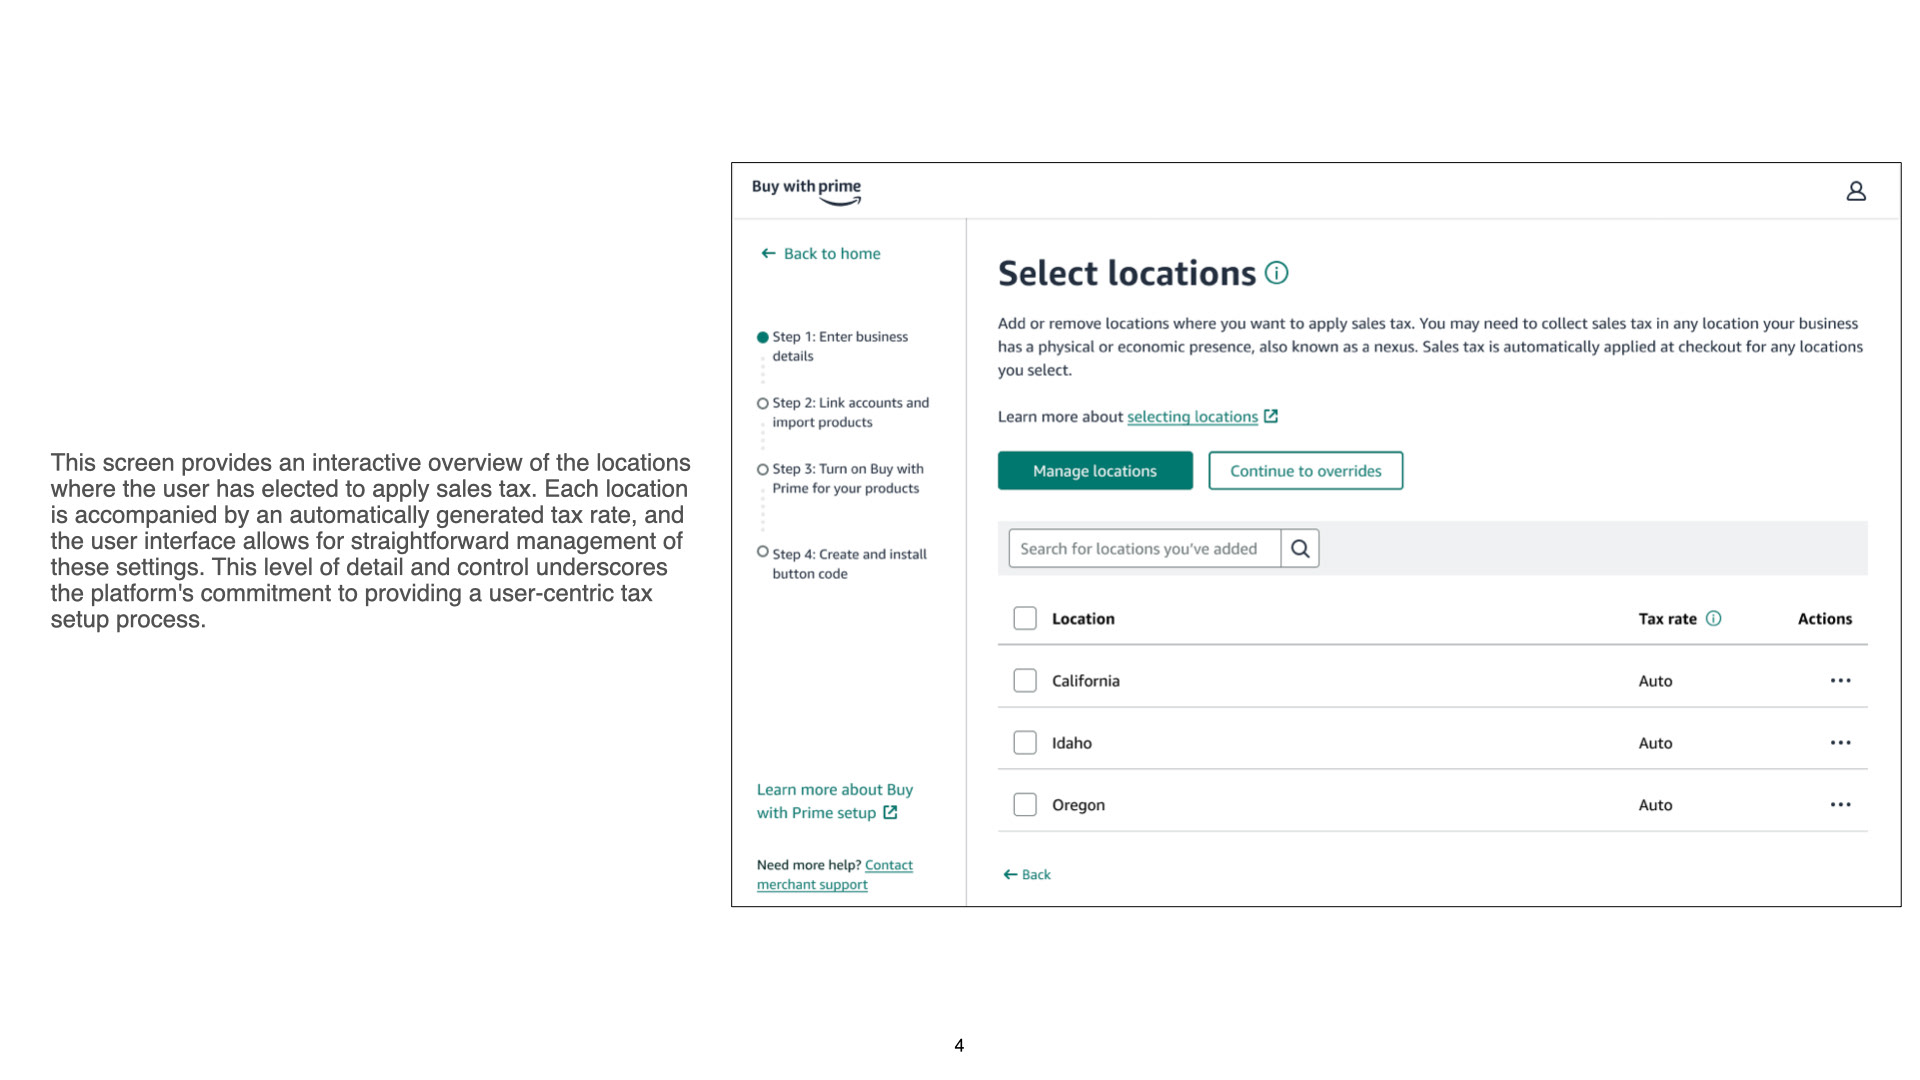This screenshot has width=1920, height=1080.
Task: Toggle the select-all Location header checkbox
Action: [1024, 619]
